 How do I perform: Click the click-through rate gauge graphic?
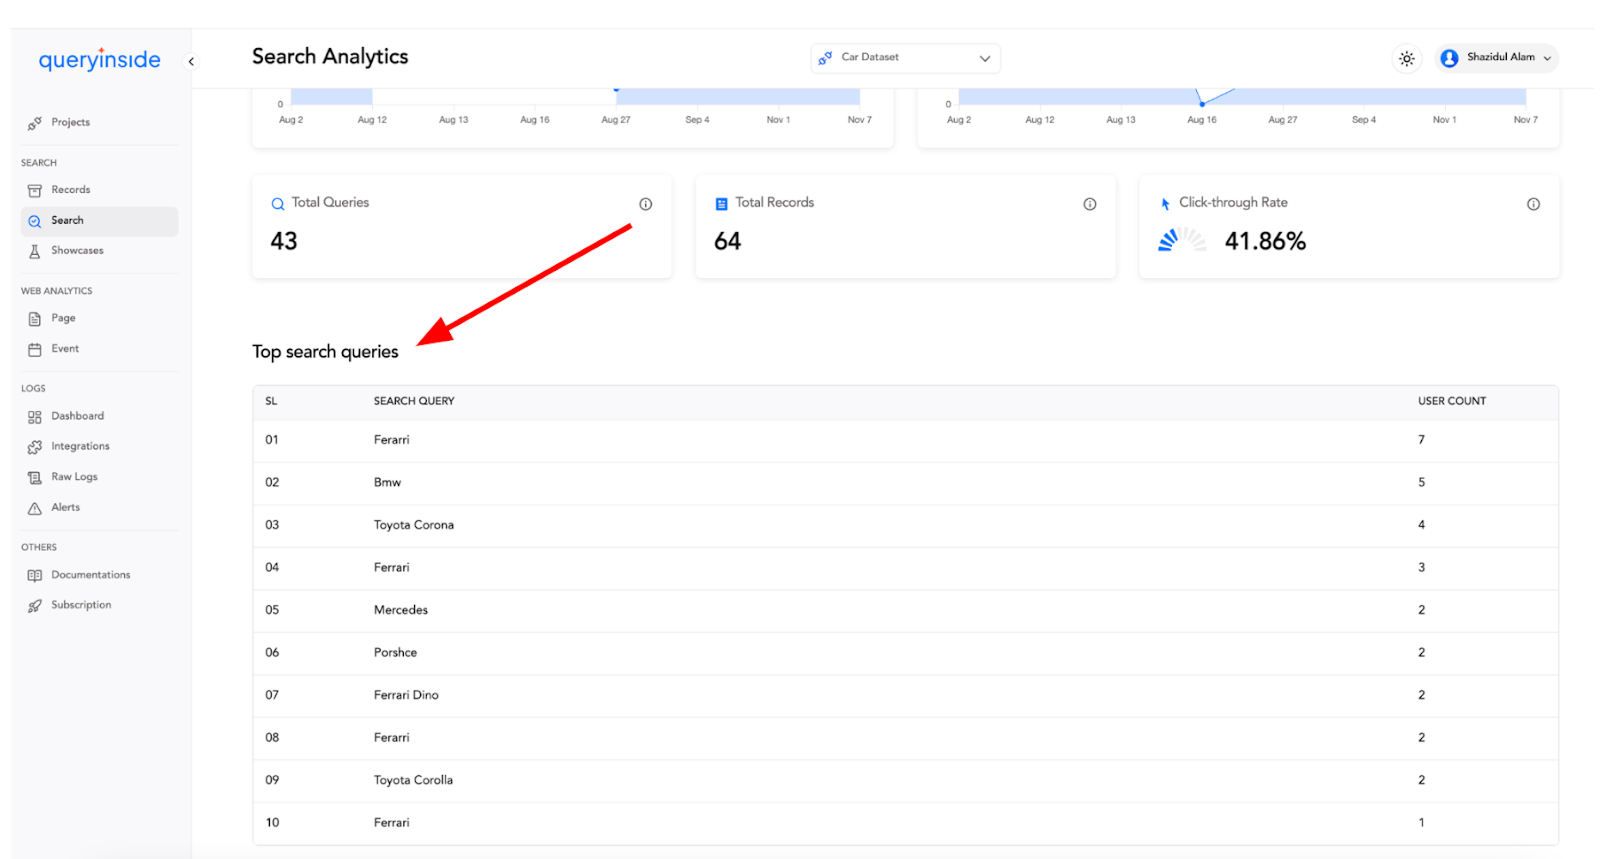(x=1182, y=240)
